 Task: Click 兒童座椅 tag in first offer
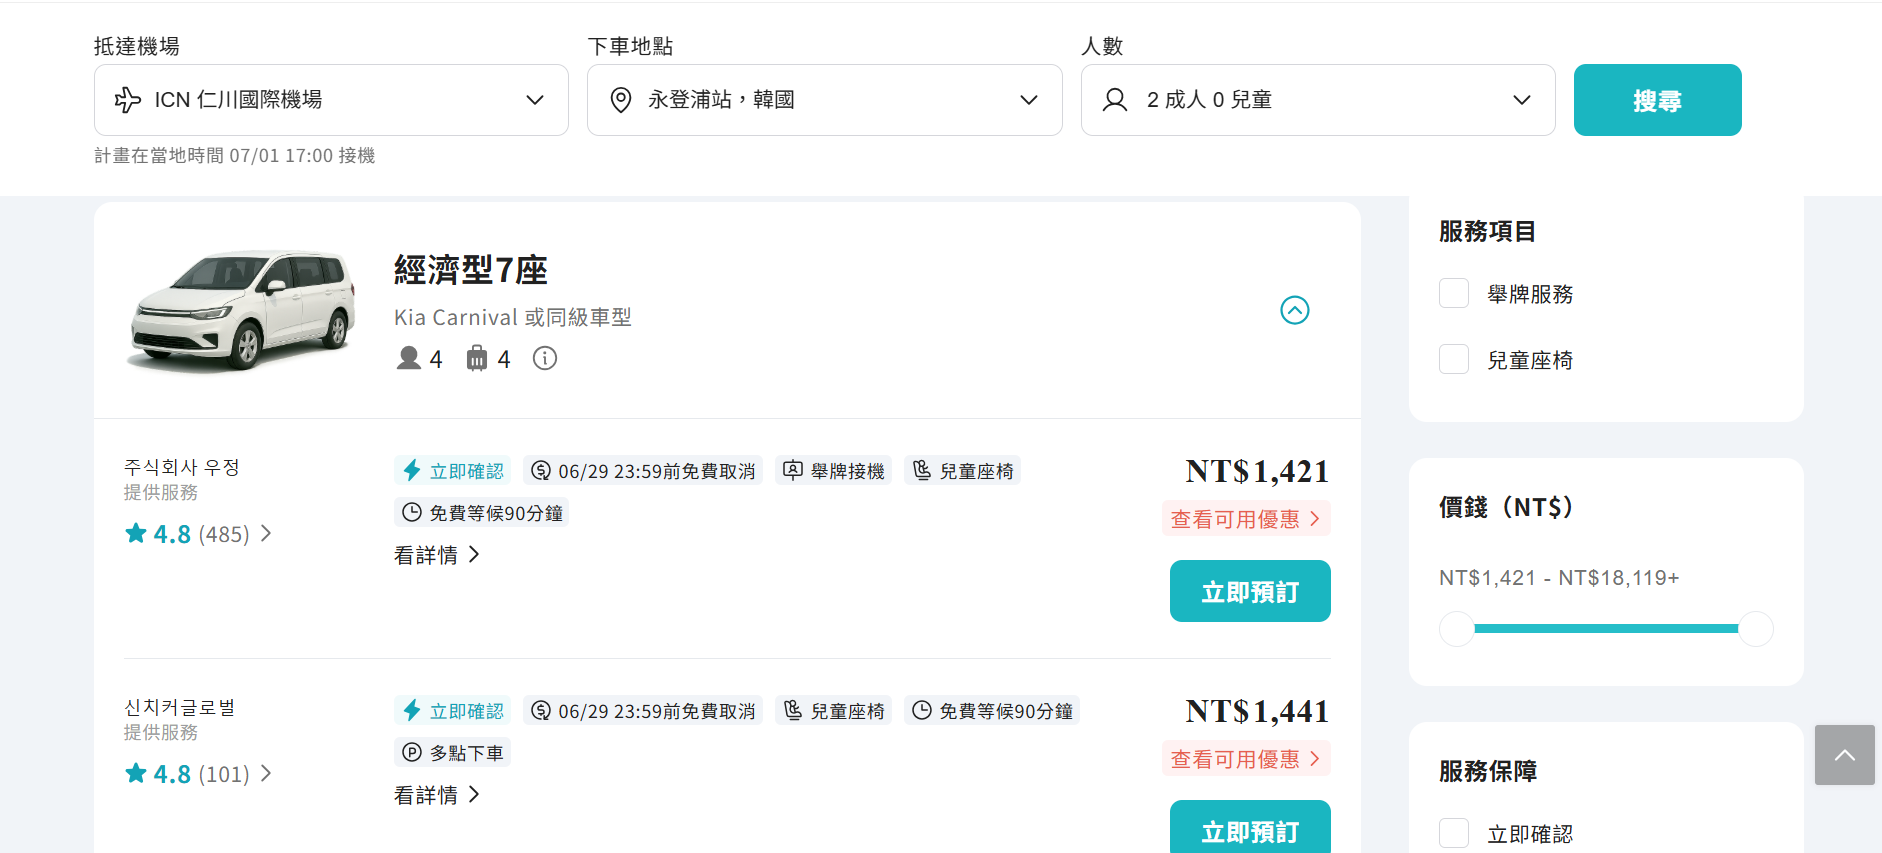pyautogui.click(x=963, y=471)
